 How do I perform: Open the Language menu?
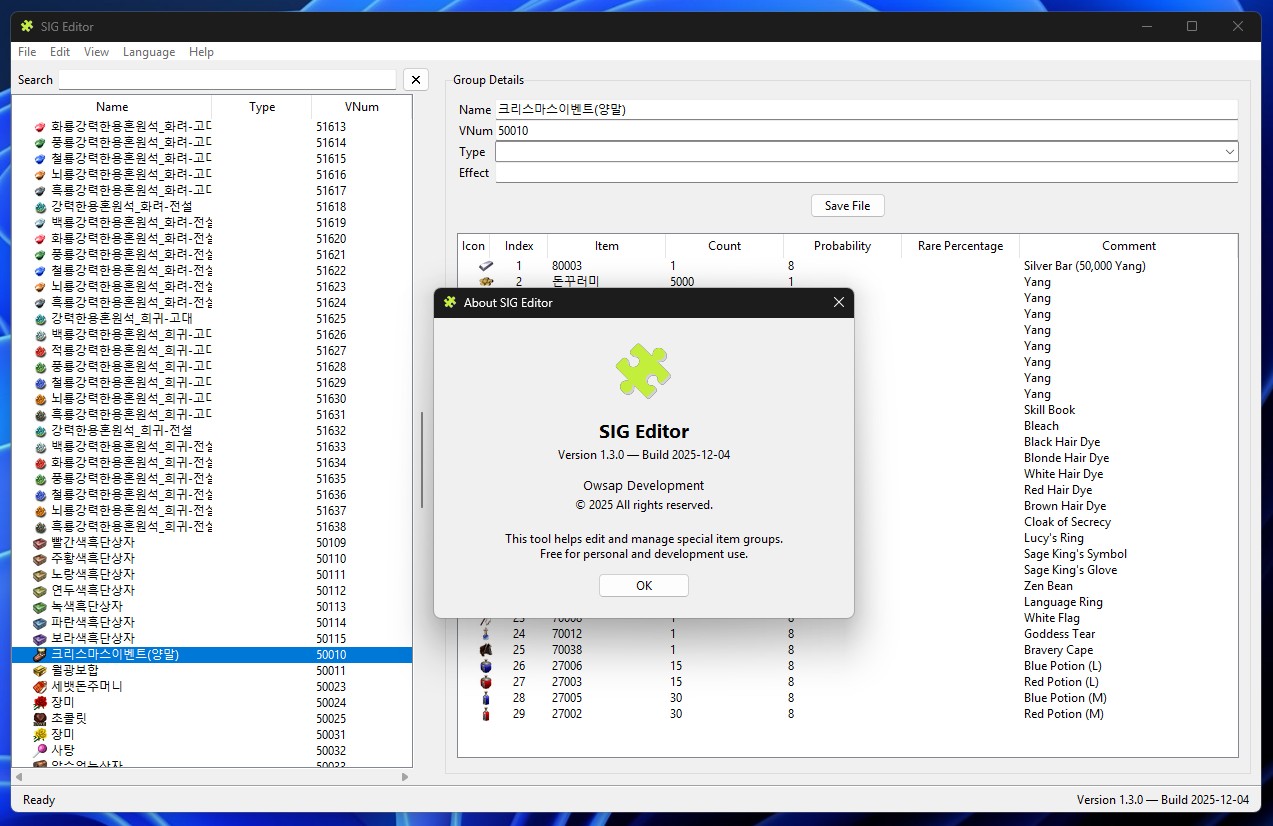[149, 52]
